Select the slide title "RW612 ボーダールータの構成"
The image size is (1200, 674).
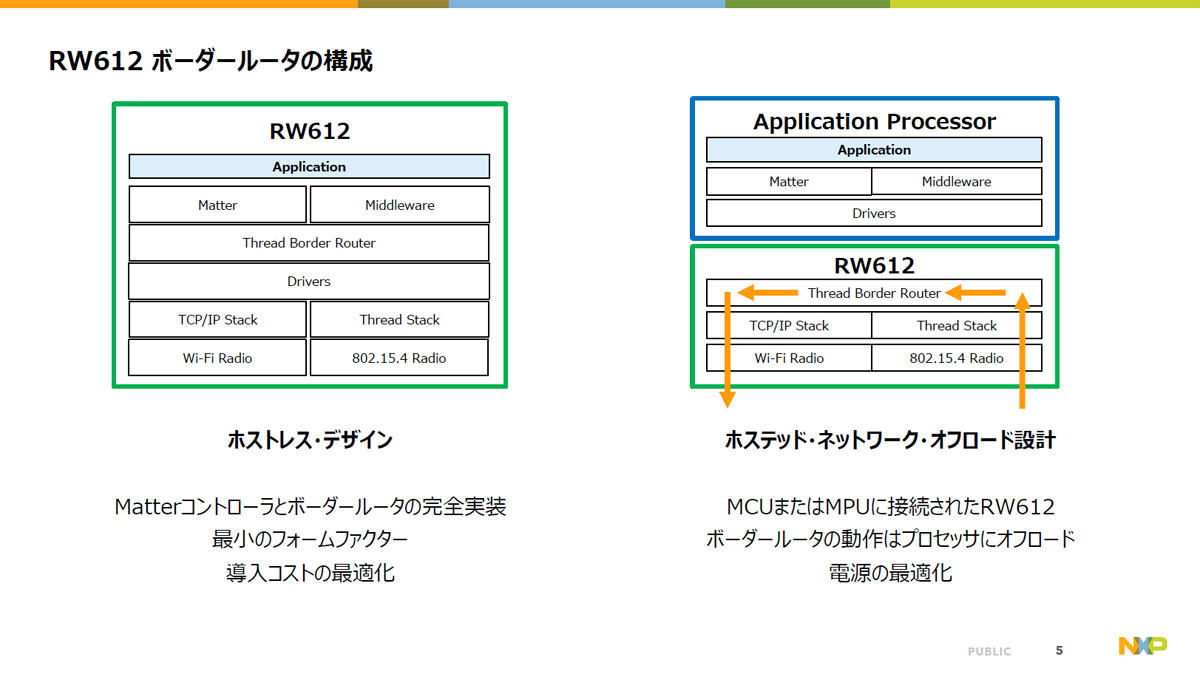click(211, 61)
